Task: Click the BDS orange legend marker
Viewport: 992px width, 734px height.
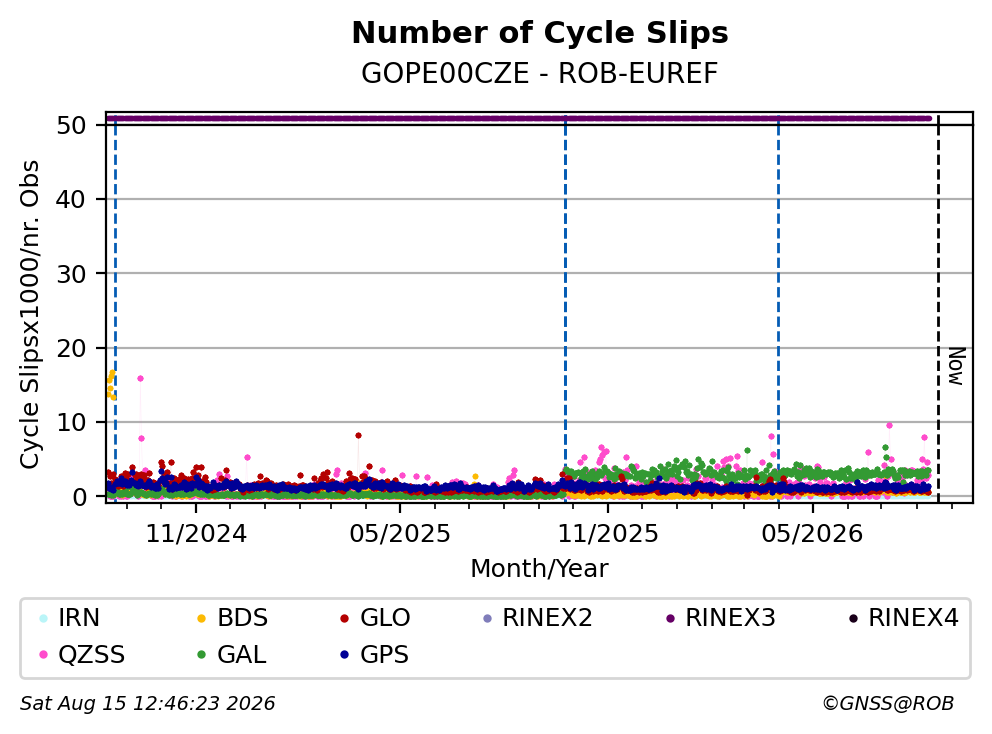Action: click(x=202, y=618)
